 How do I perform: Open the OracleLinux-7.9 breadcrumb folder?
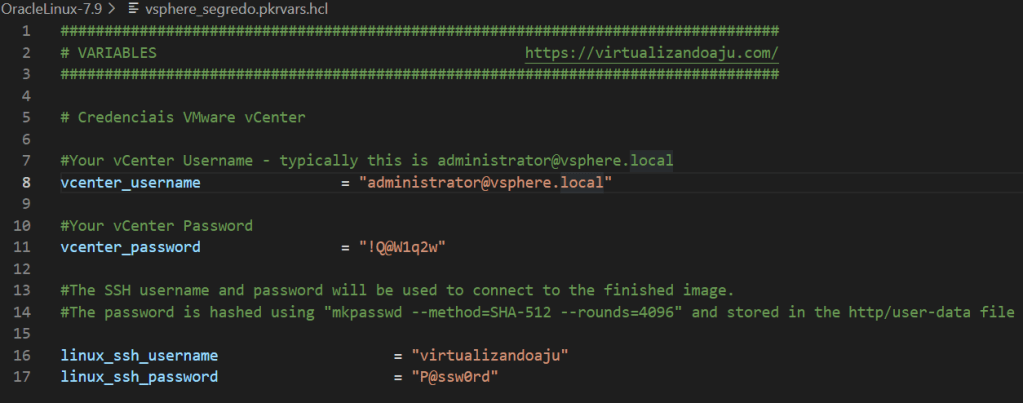51,9
